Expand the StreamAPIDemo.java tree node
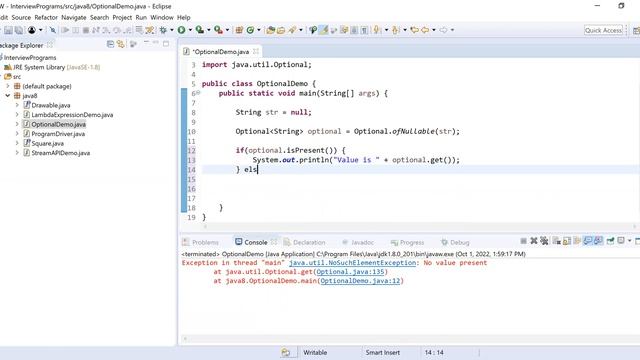The height and width of the screenshot is (360, 640). pos(17,153)
